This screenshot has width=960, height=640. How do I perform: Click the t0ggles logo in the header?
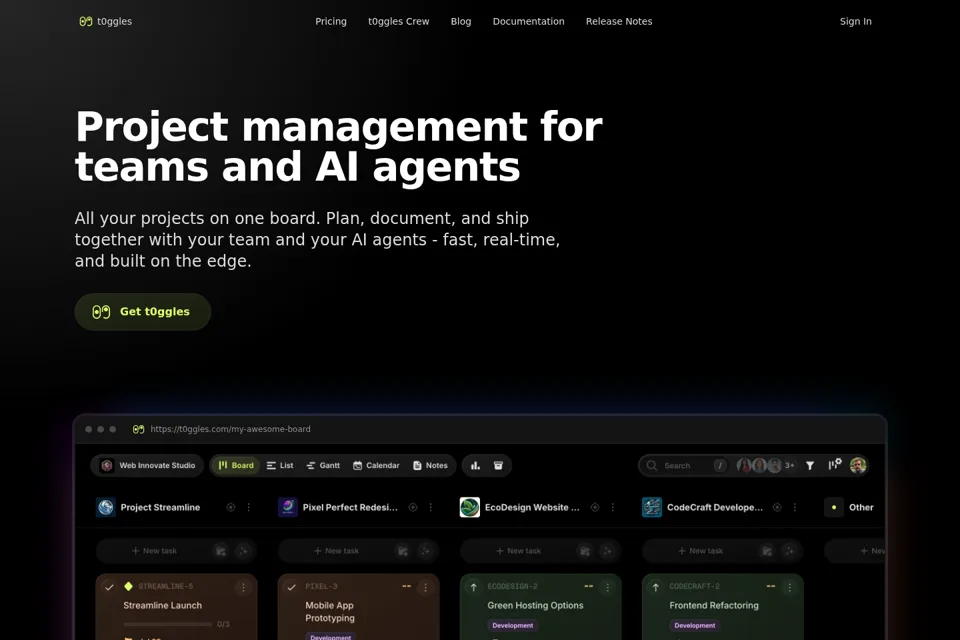coord(105,21)
